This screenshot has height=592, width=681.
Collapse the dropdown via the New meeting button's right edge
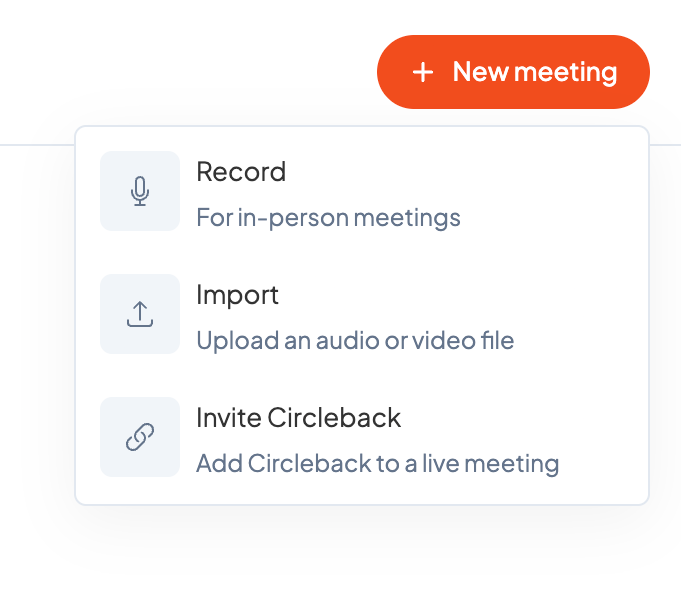tap(636, 72)
